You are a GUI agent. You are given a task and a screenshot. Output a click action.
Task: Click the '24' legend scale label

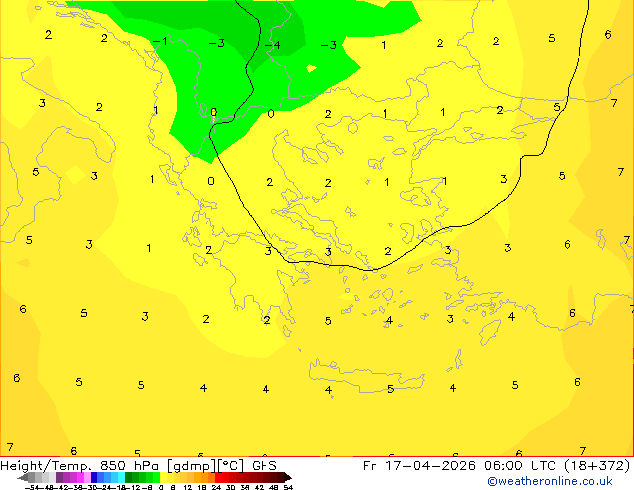216,488
